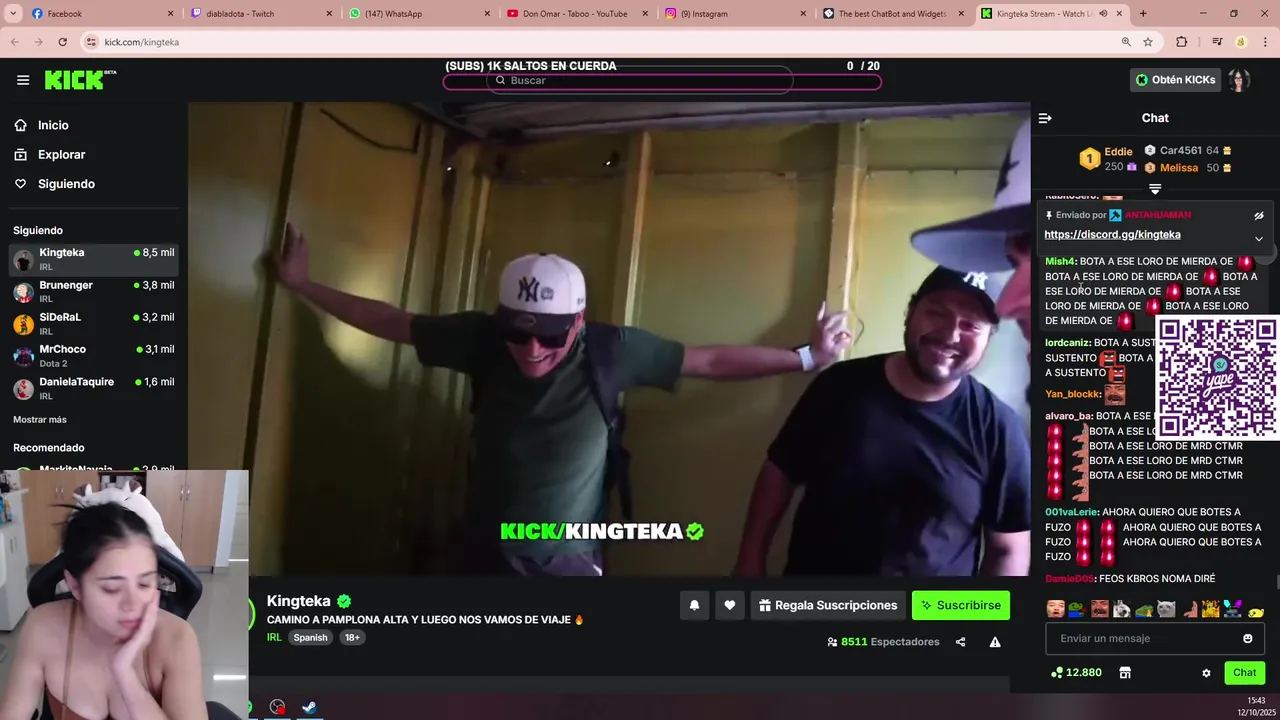
Task: Open Siguiendo in sidebar
Action: click(66, 184)
